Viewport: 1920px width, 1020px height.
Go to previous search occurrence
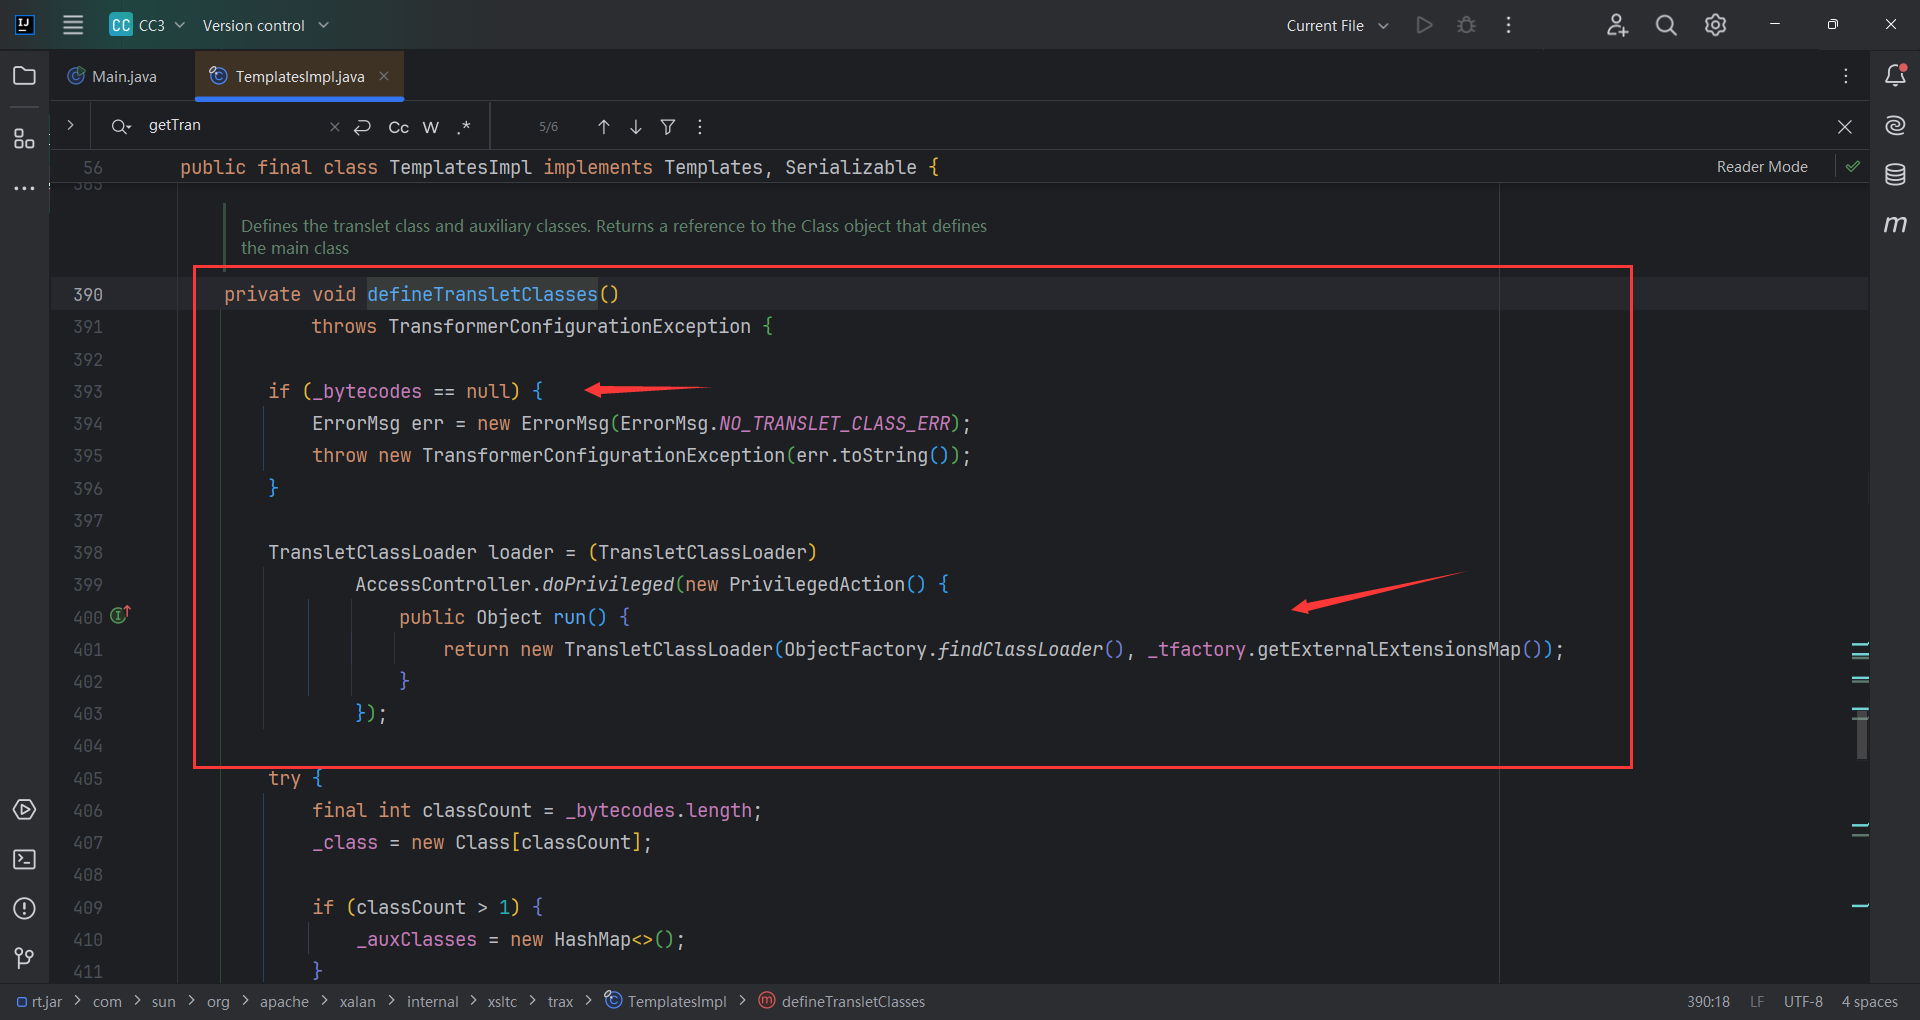pyautogui.click(x=603, y=127)
